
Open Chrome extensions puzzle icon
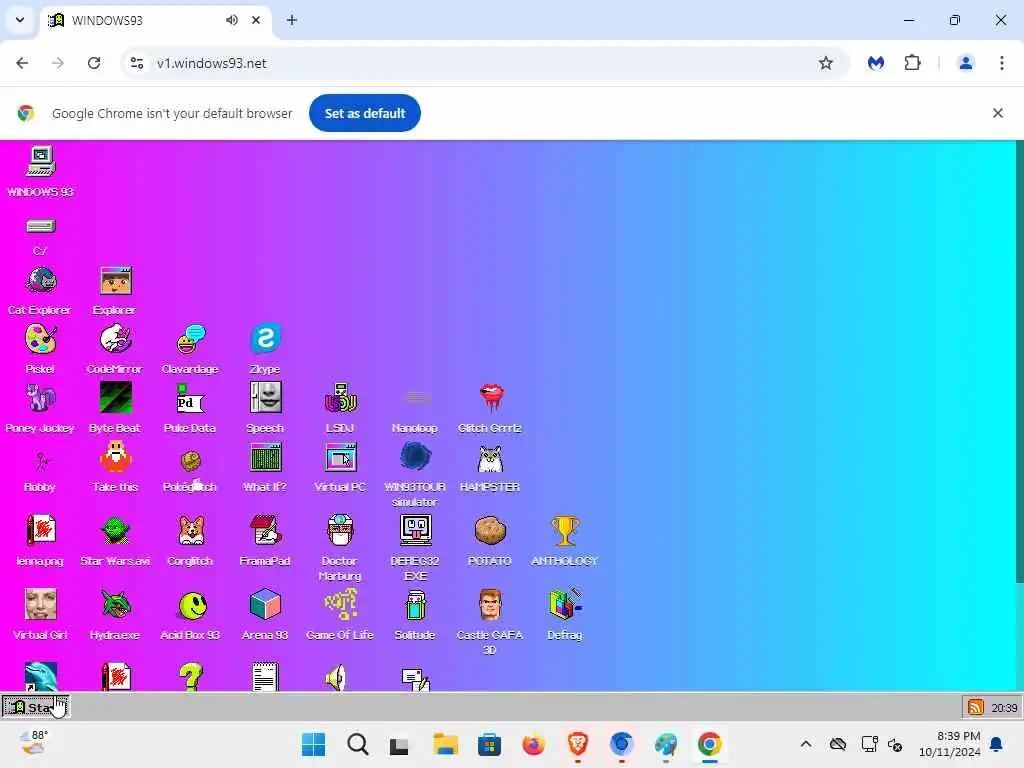coord(912,63)
